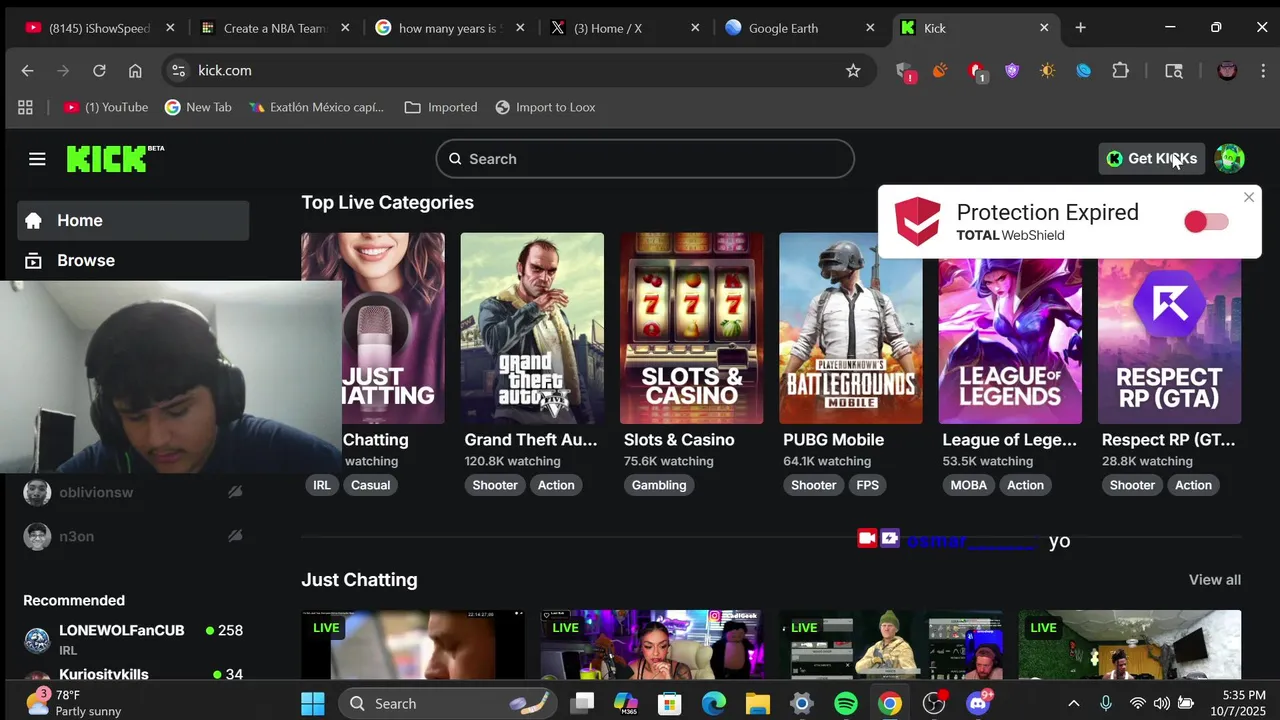1280x720 pixels.
Task: Switch to the how many years Google tab
Action: 447,28
